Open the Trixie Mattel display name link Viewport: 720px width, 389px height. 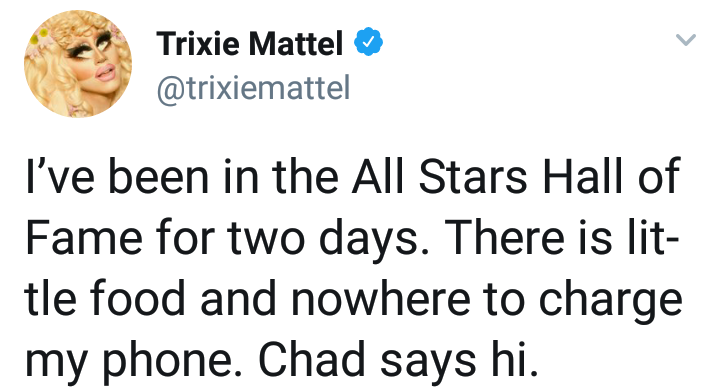pyautogui.click(x=249, y=43)
